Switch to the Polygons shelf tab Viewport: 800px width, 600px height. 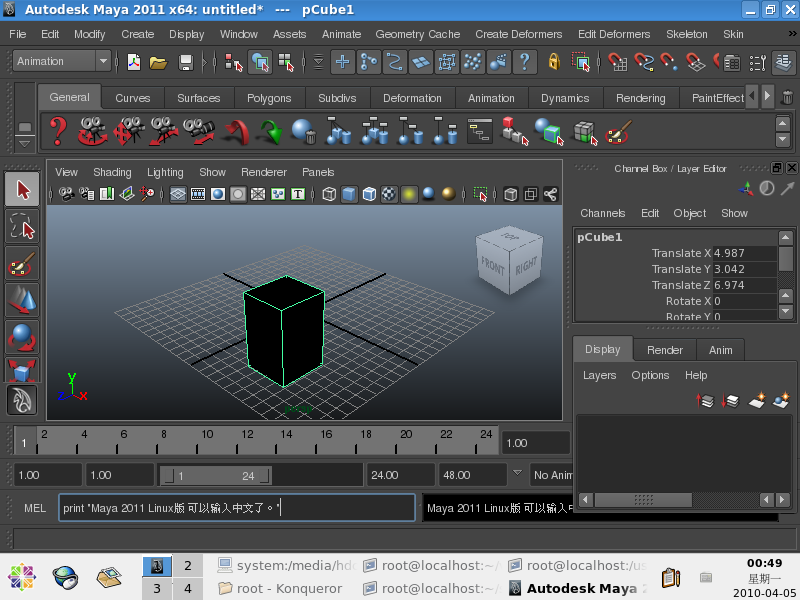click(269, 98)
